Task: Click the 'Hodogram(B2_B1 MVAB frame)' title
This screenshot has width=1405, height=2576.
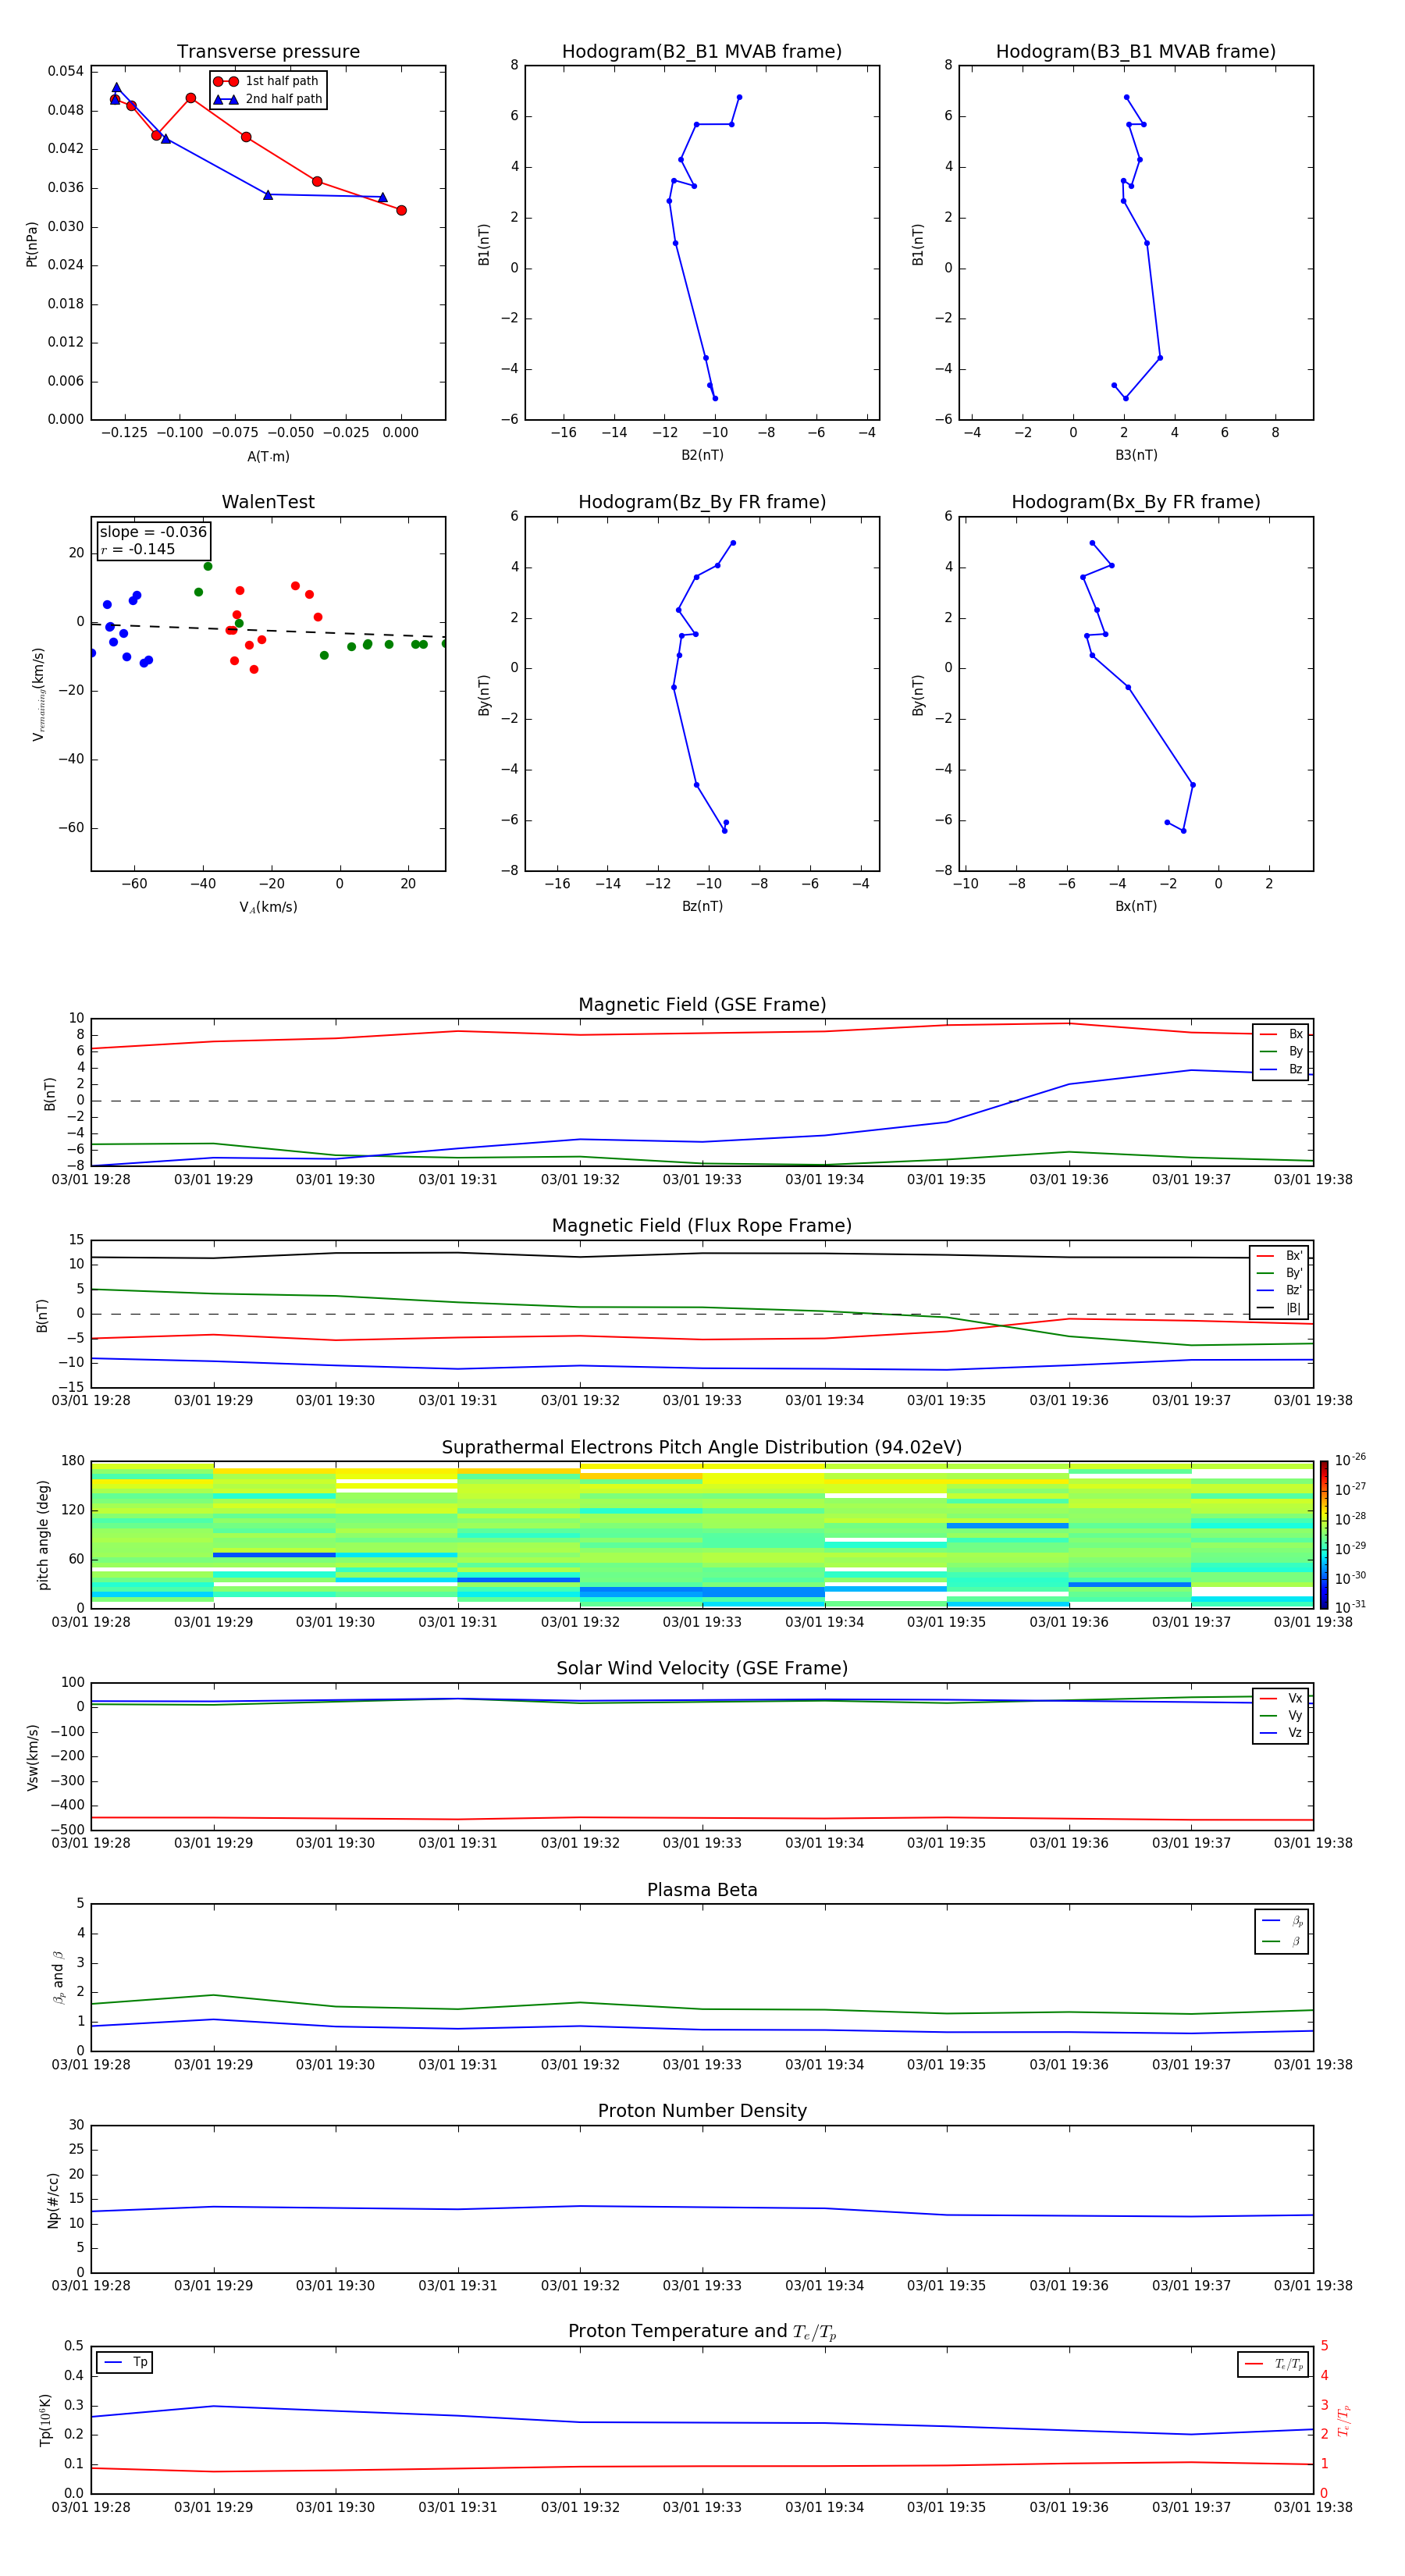Action: point(702,52)
